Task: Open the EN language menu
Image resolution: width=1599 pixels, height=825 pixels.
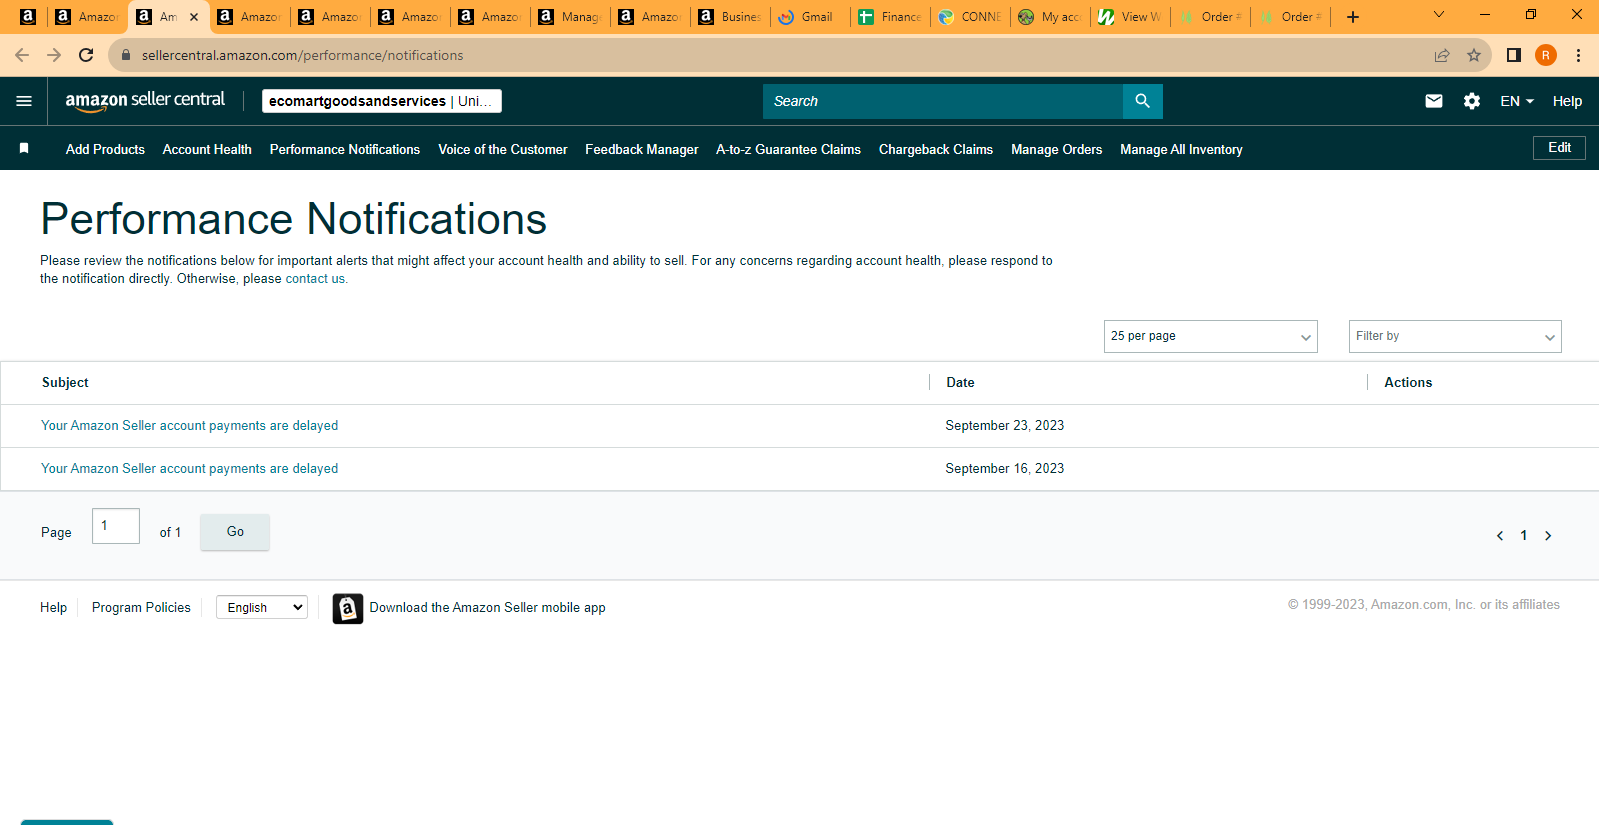Action: [1517, 101]
